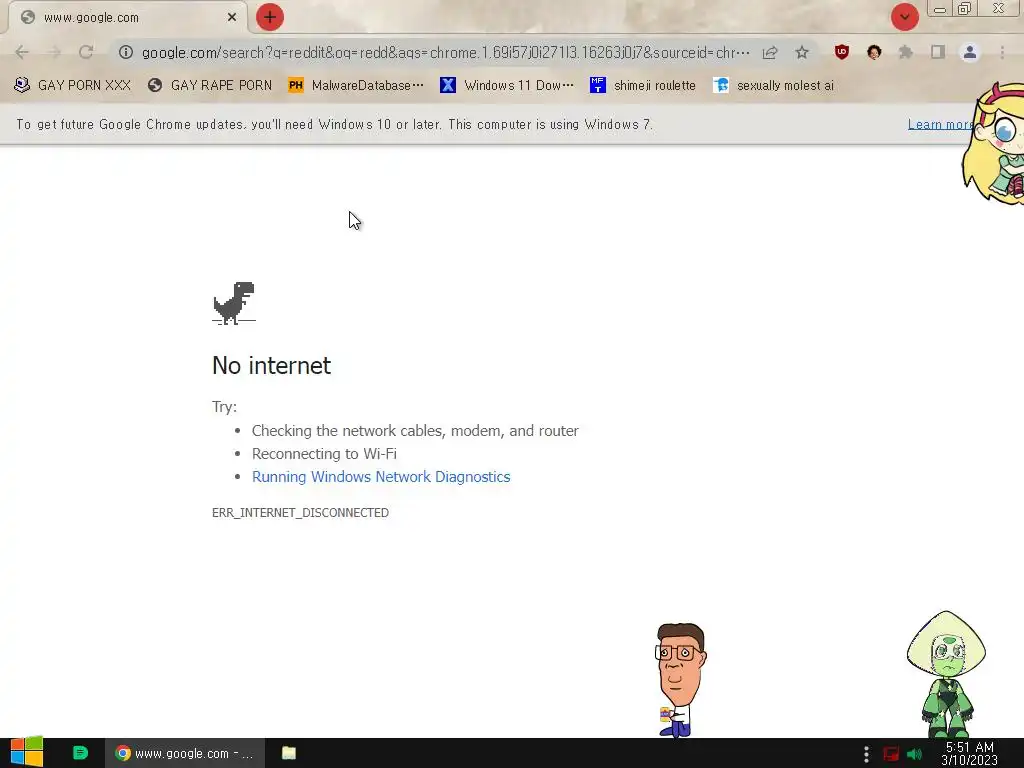The height and width of the screenshot is (768, 1024).
Task: Click the offline dinosaur icon
Action: click(234, 303)
